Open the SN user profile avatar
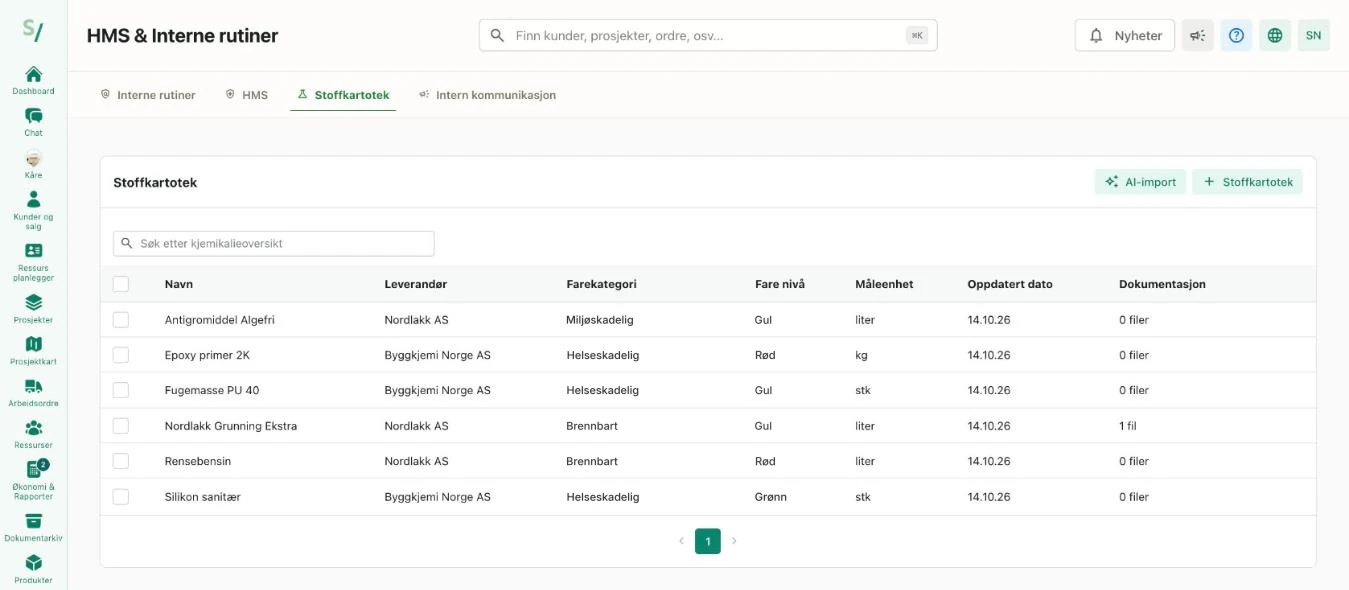 point(1314,35)
